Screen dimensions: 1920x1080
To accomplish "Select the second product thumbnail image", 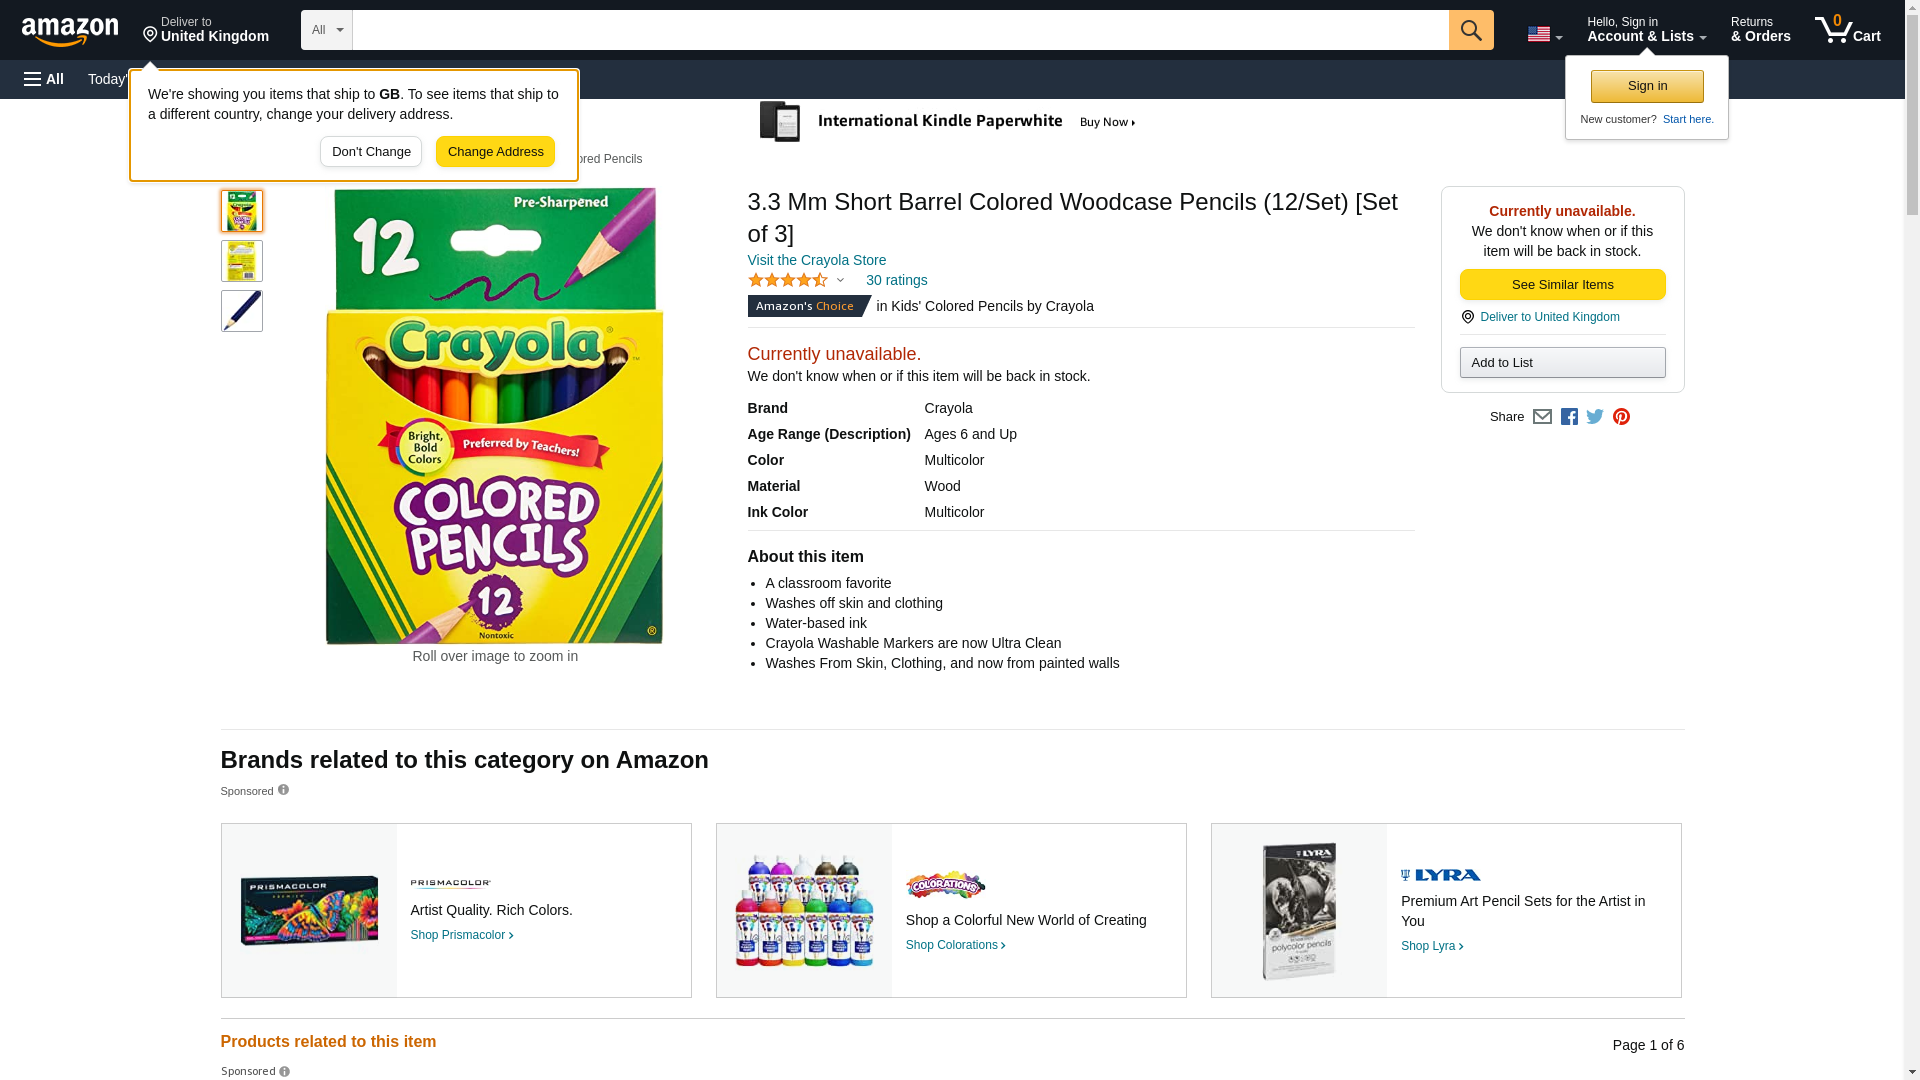I will coord(242,261).
